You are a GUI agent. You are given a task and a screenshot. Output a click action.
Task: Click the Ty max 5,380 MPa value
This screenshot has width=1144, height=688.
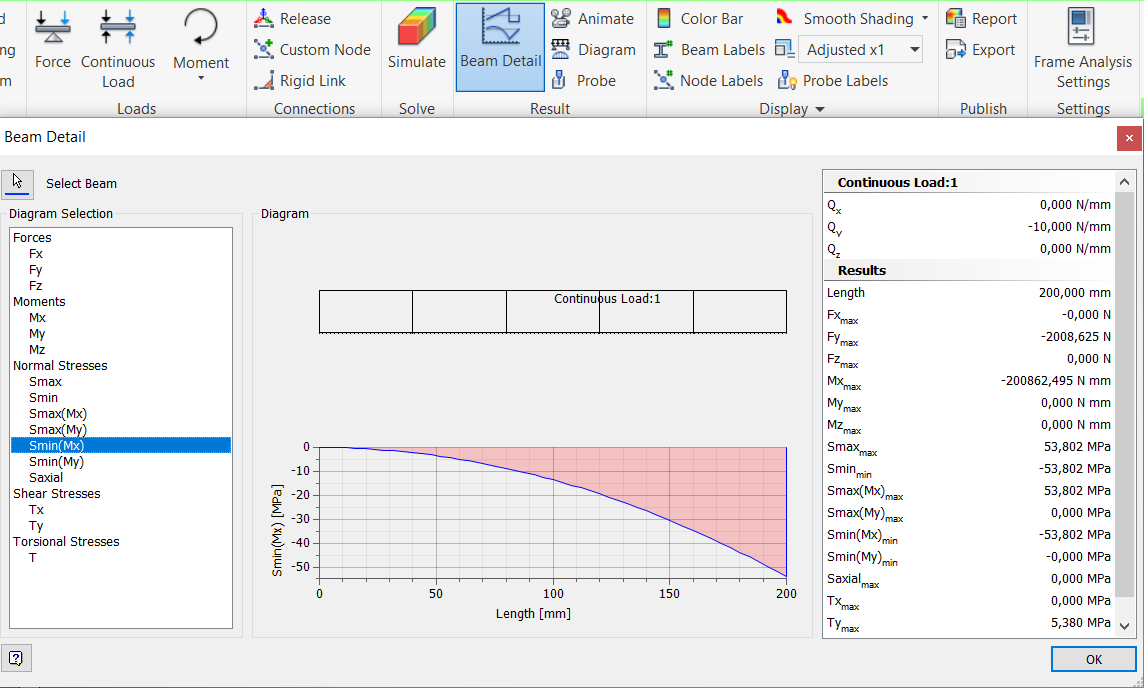pyautogui.click(x=1081, y=623)
